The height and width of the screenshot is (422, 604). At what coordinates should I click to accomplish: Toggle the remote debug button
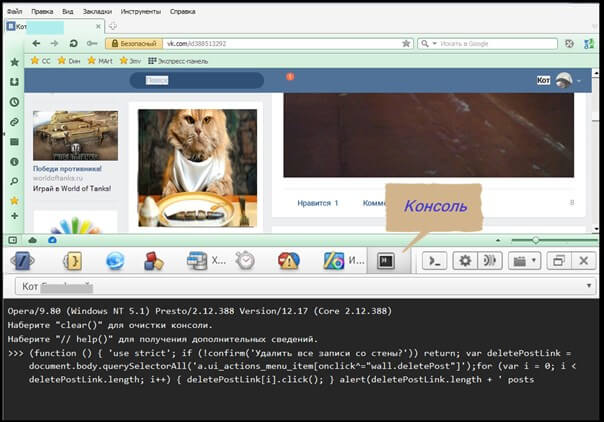pyautogui.click(x=489, y=261)
